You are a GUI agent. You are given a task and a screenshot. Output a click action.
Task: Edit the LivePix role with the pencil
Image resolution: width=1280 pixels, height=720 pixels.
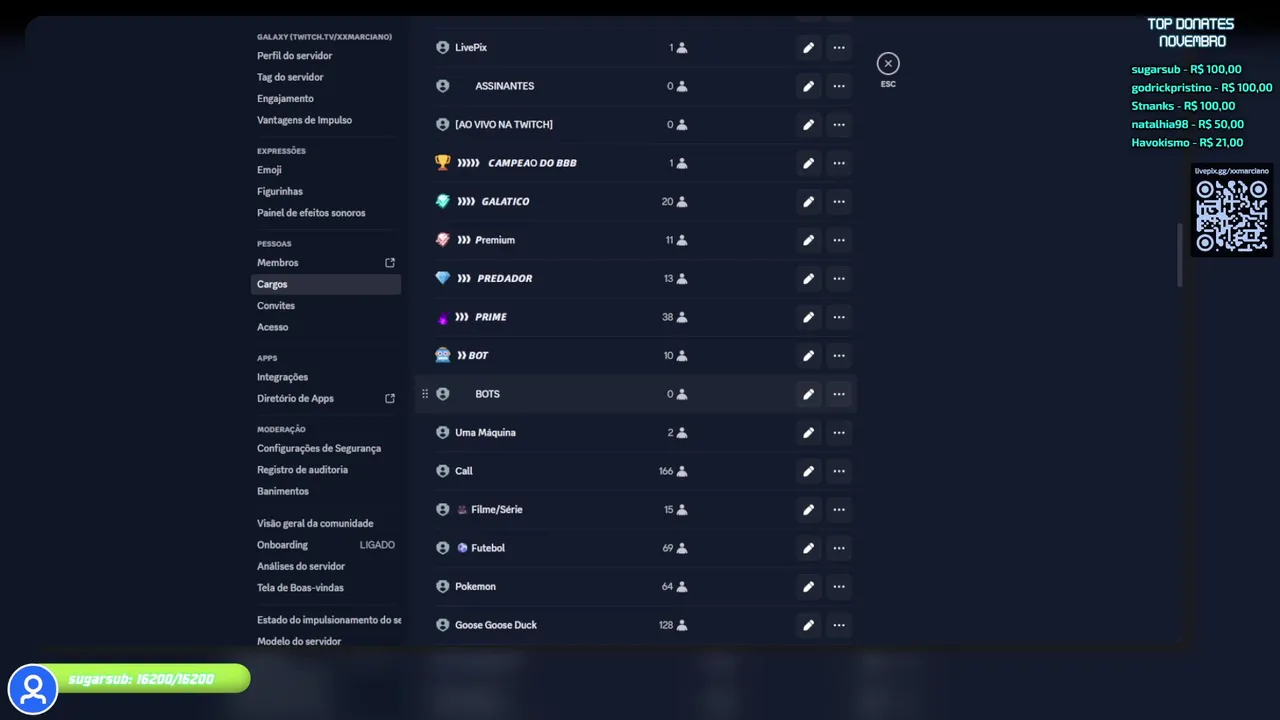(808, 48)
